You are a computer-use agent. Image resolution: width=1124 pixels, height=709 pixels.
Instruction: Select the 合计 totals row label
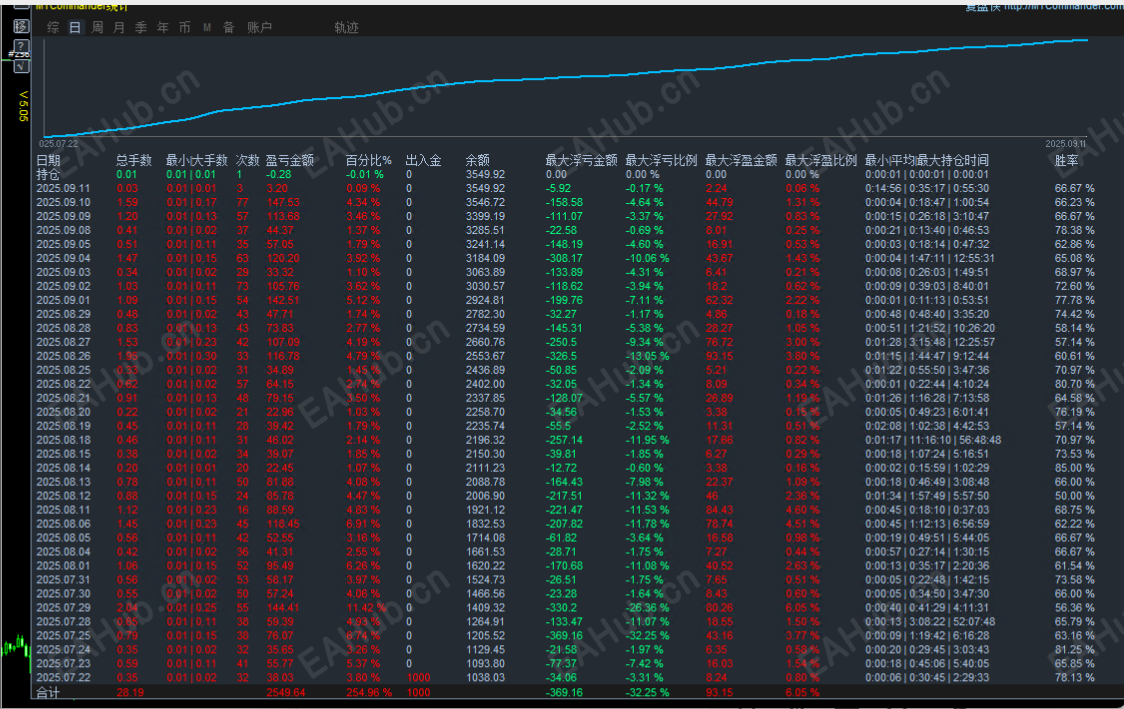(48, 693)
